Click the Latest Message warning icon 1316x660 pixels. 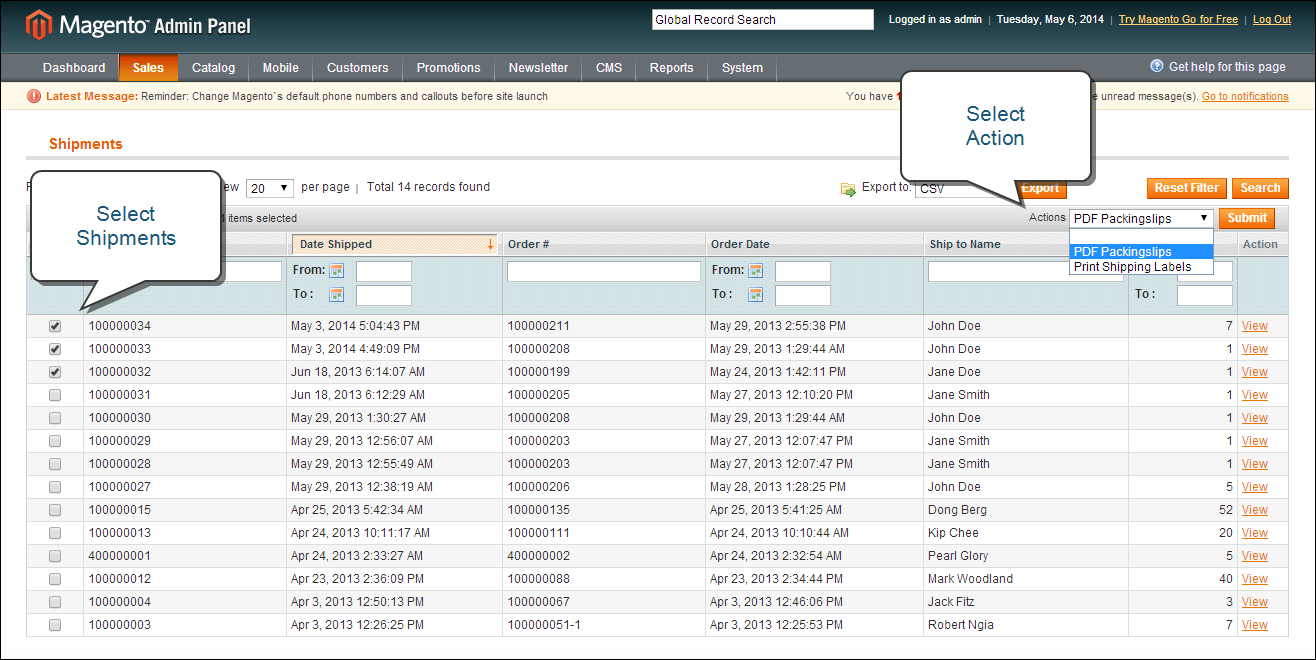(x=34, y=96)
